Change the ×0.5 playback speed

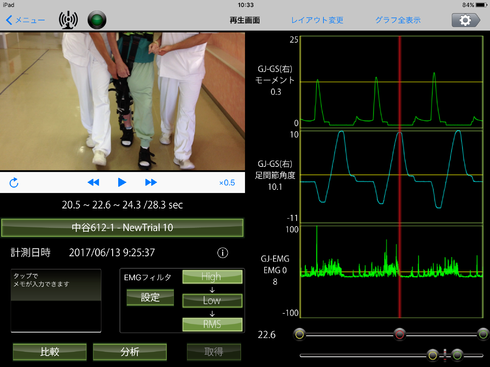pyautogui.click(x=227, y=183)
